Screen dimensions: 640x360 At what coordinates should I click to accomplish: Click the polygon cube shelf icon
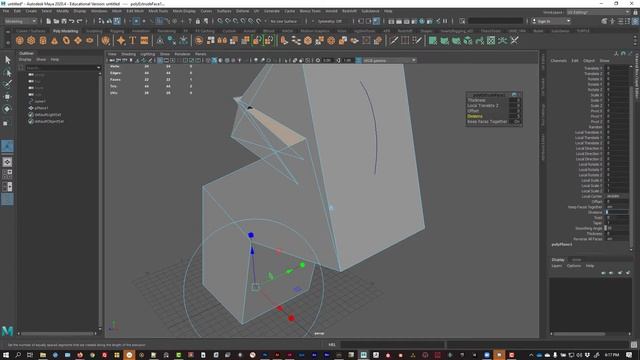(31, 40)
